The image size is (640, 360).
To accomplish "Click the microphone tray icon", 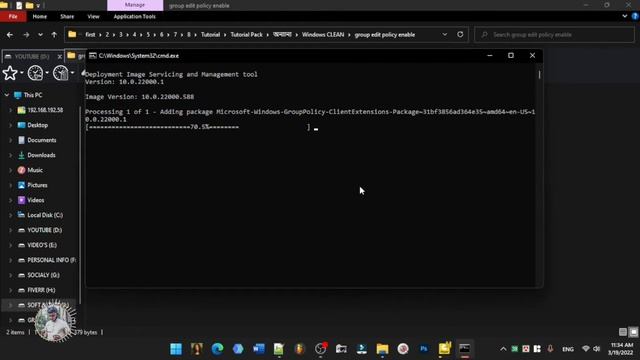I will point(550,349).
